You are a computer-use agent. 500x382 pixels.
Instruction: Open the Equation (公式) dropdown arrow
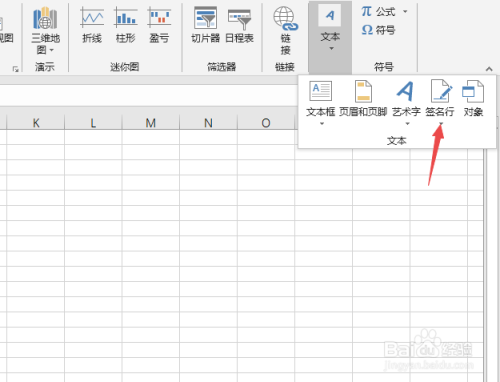point(405,12)
